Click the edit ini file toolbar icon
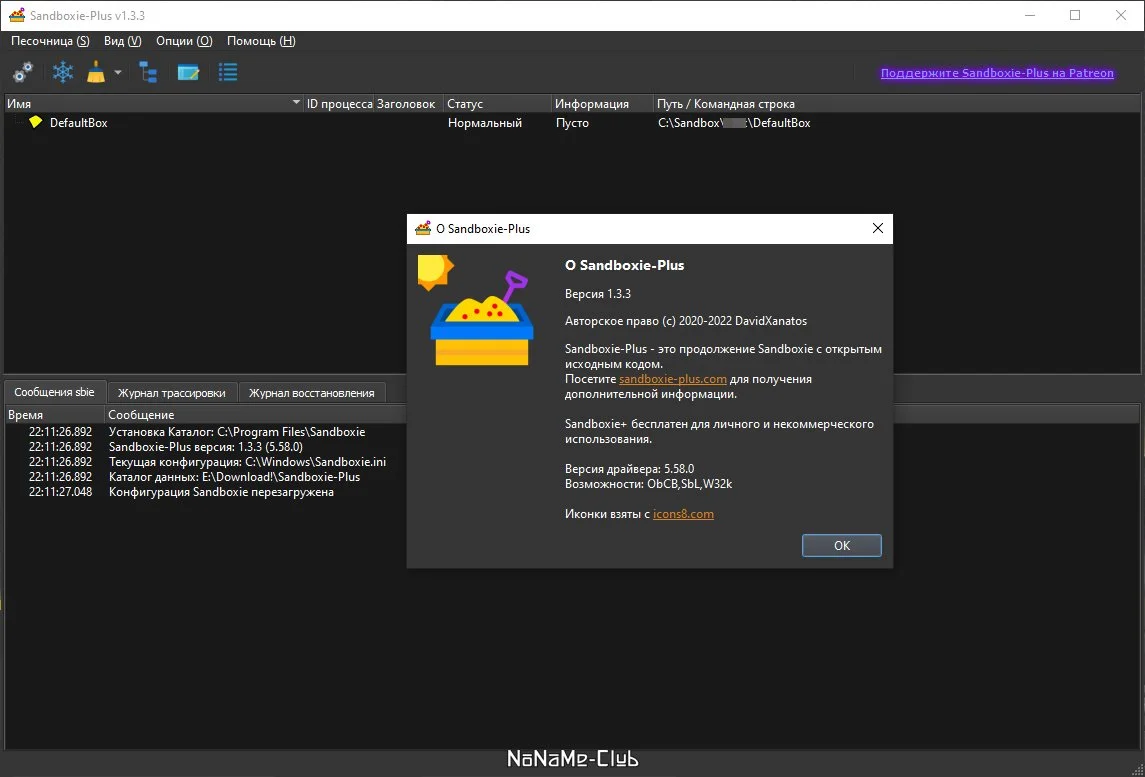Image resolution: width=1145 pixels, height=777 pixels. 188,72
